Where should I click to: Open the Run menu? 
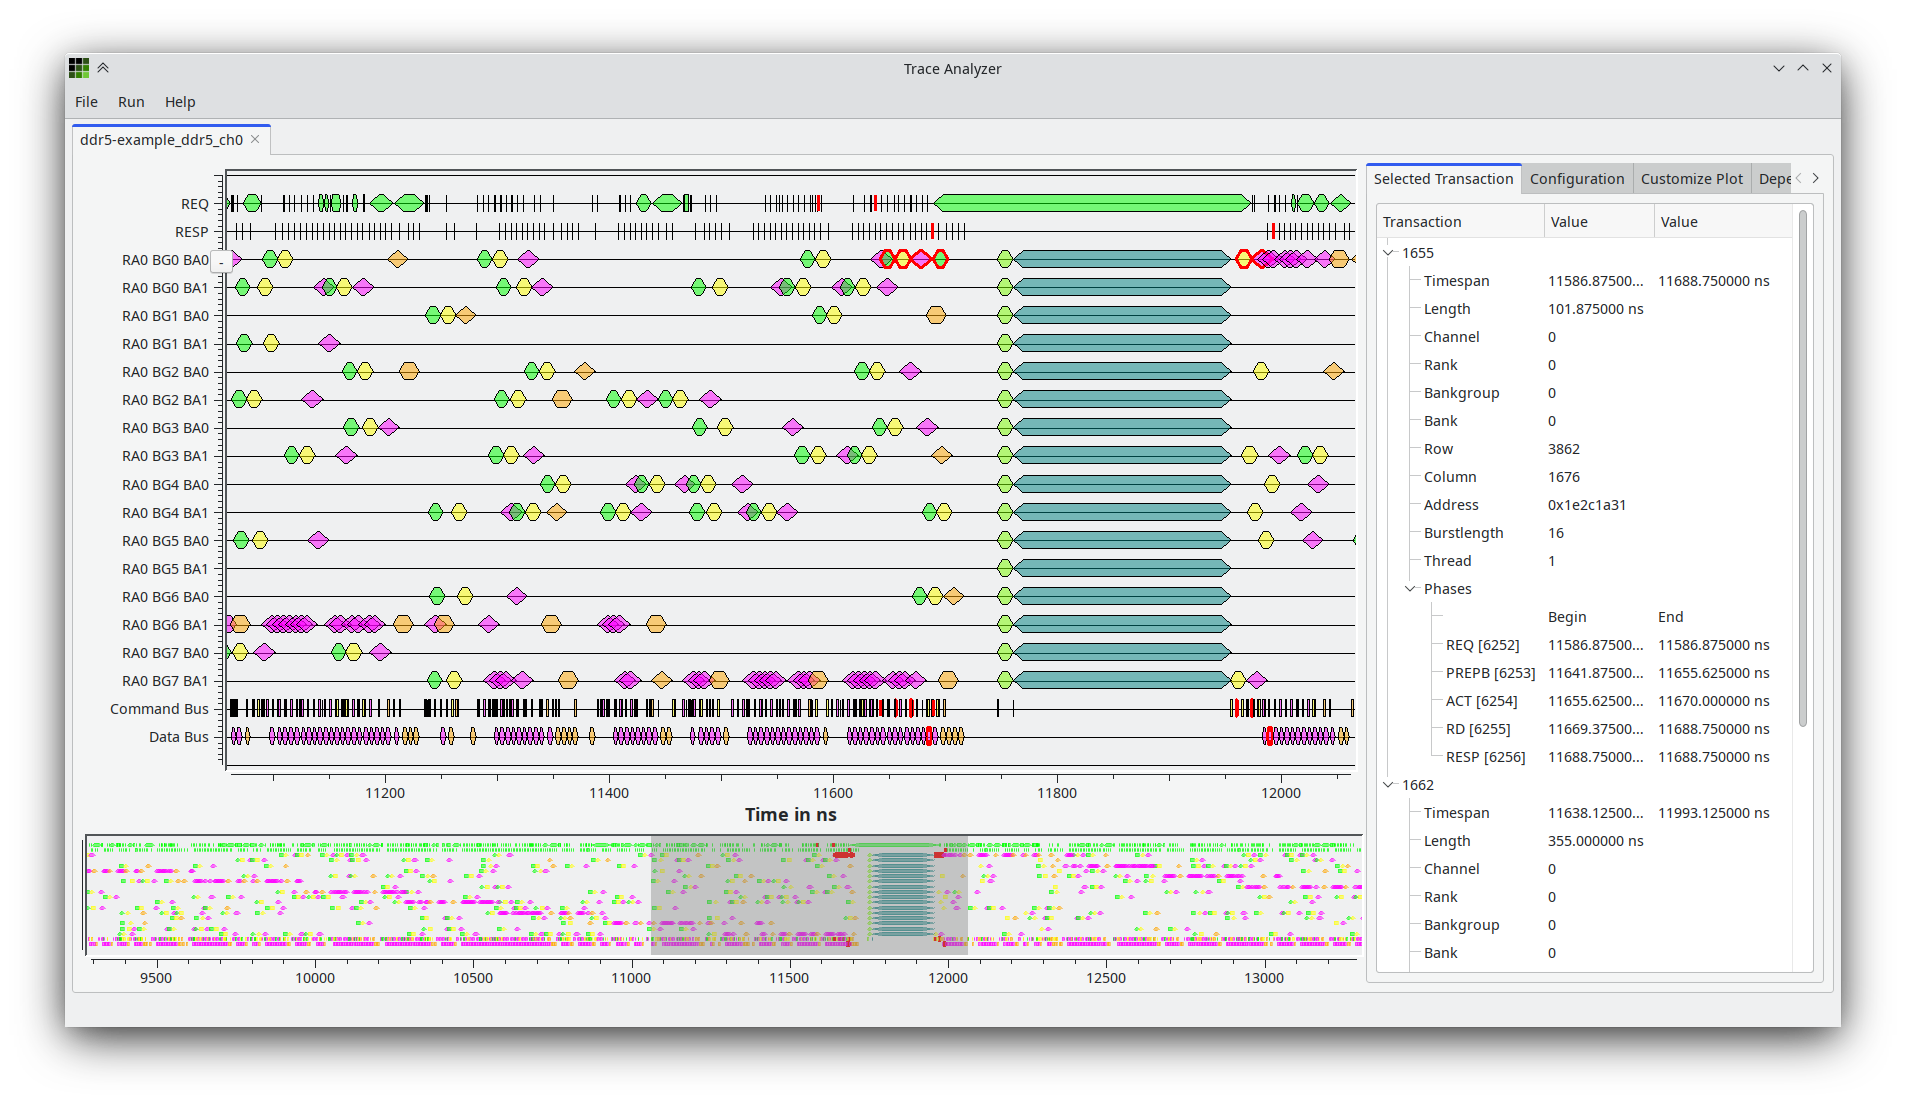click(x=131, y=102)
